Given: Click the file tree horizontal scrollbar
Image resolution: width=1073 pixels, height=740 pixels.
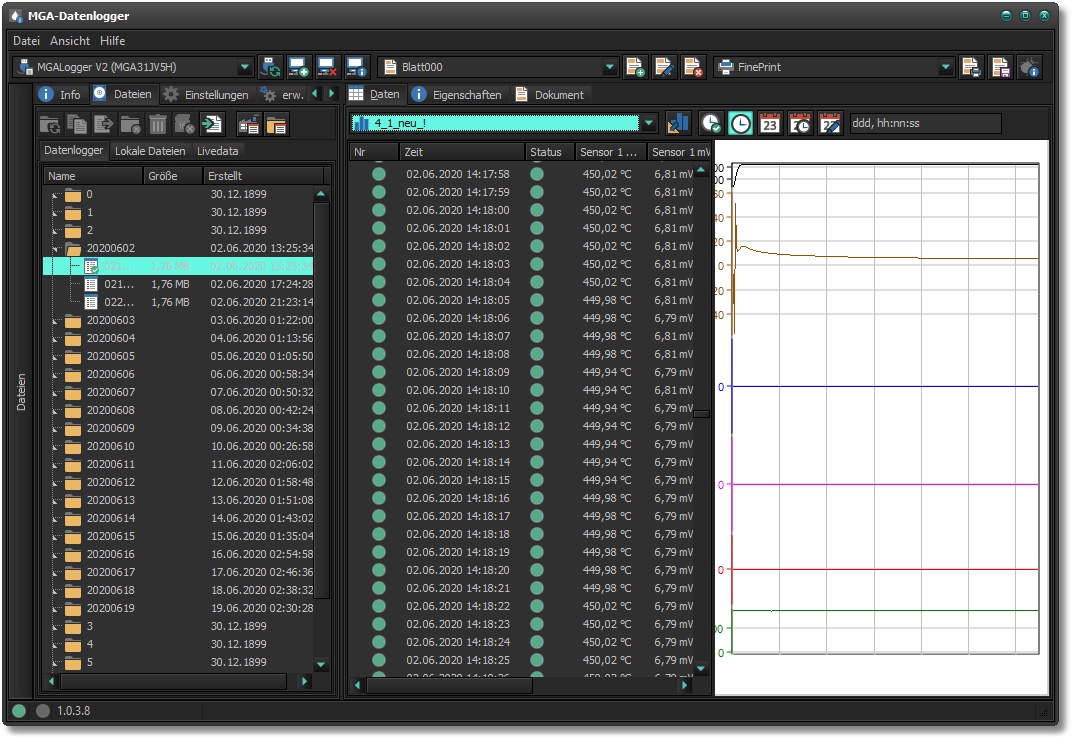Looking at the screenshot, I should [x=173, y=682].
